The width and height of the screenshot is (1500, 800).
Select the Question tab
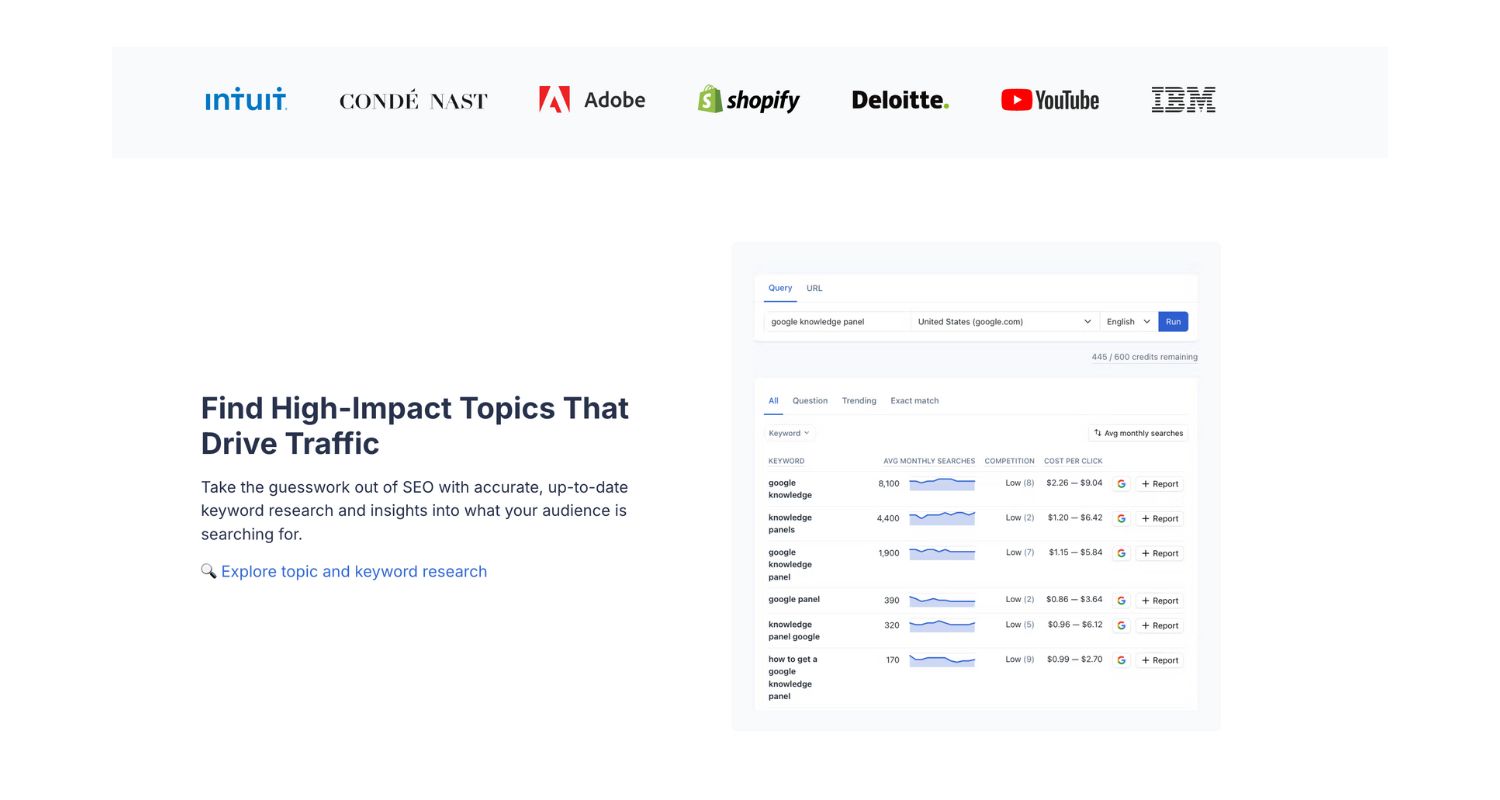[x=809, y=401]
